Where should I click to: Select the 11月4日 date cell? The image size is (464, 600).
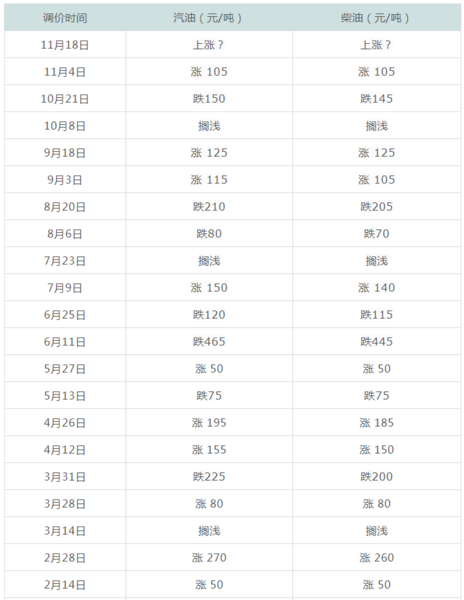[65, 72]
